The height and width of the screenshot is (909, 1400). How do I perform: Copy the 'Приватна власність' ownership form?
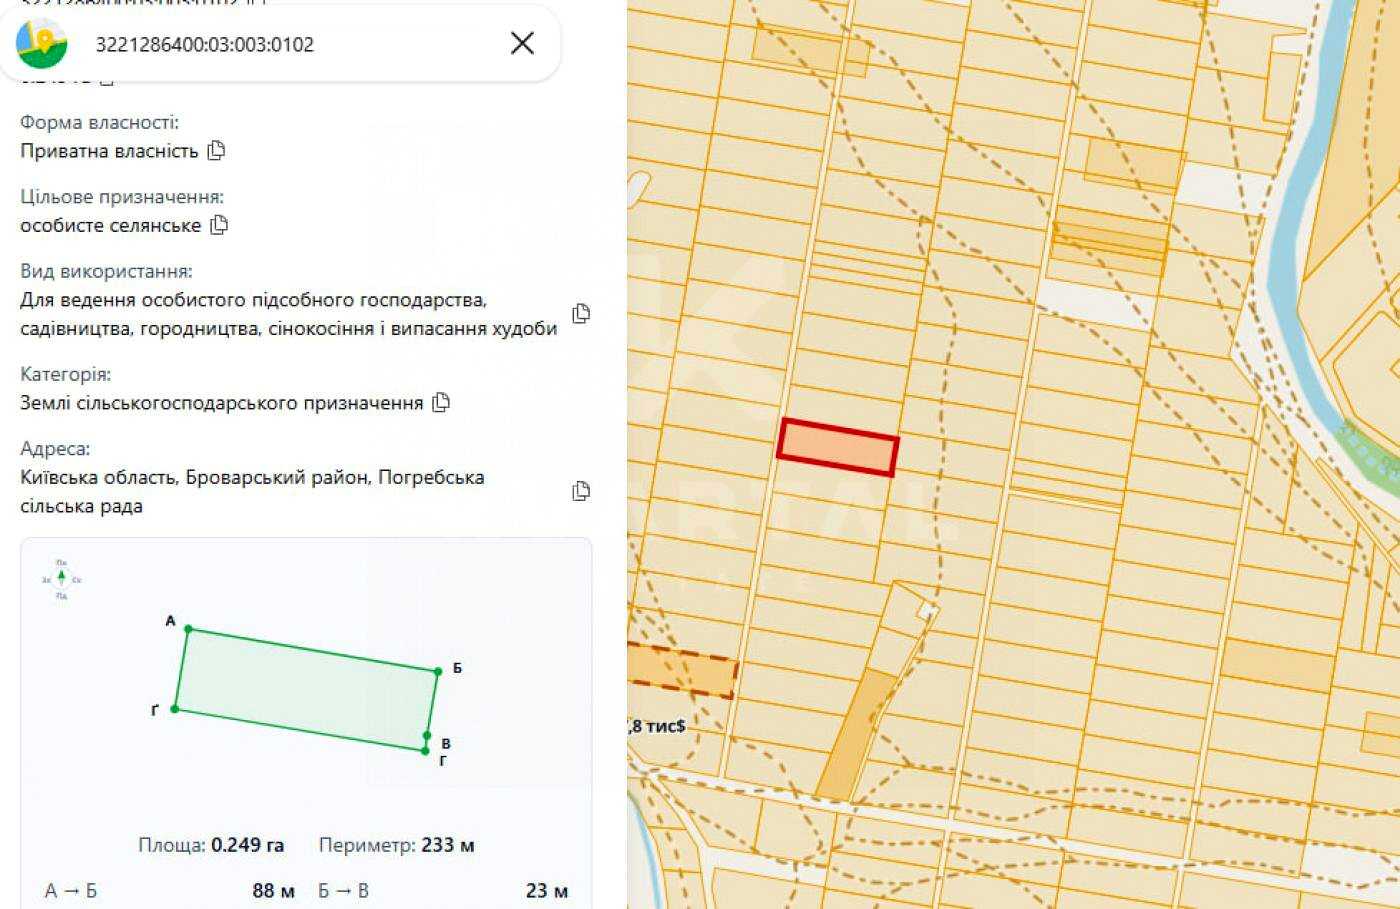(216, 151)
